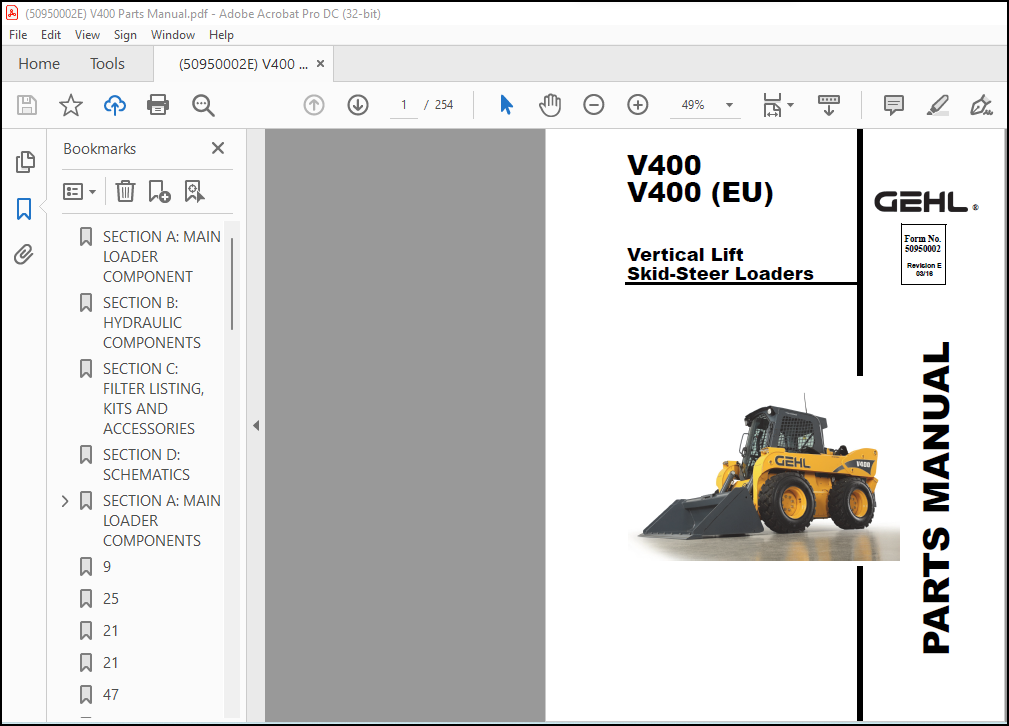
Task: Print the document using printer icon
Action: click(x=158, y=105)
